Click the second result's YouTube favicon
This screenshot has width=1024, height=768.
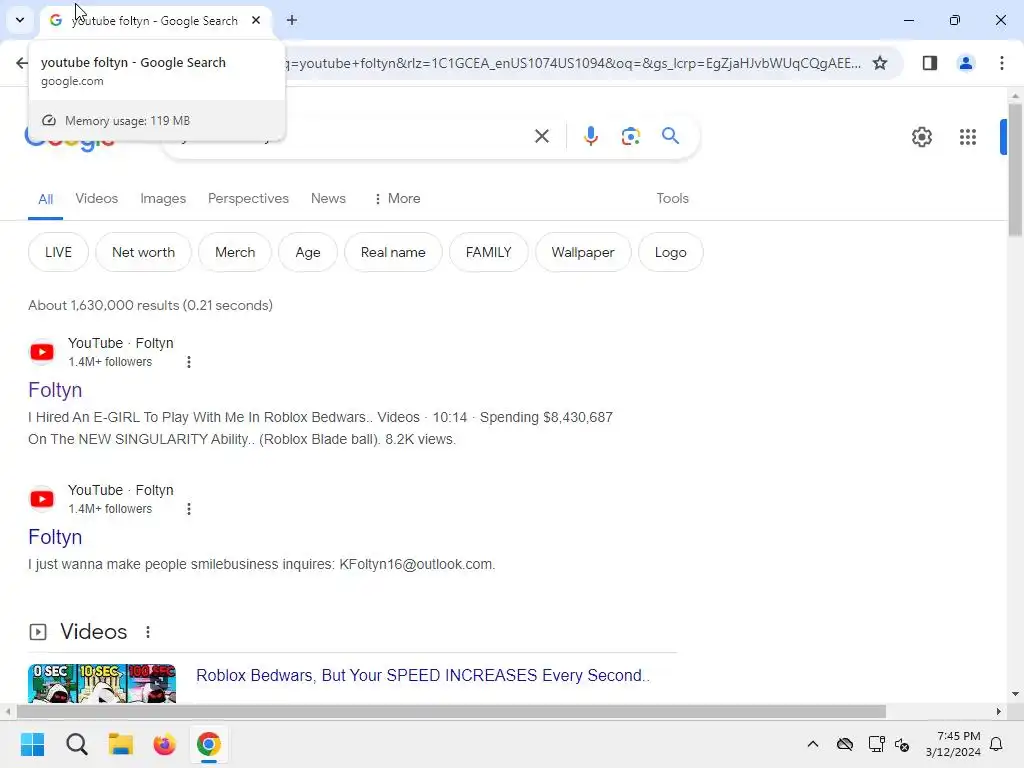click(42, 499)
